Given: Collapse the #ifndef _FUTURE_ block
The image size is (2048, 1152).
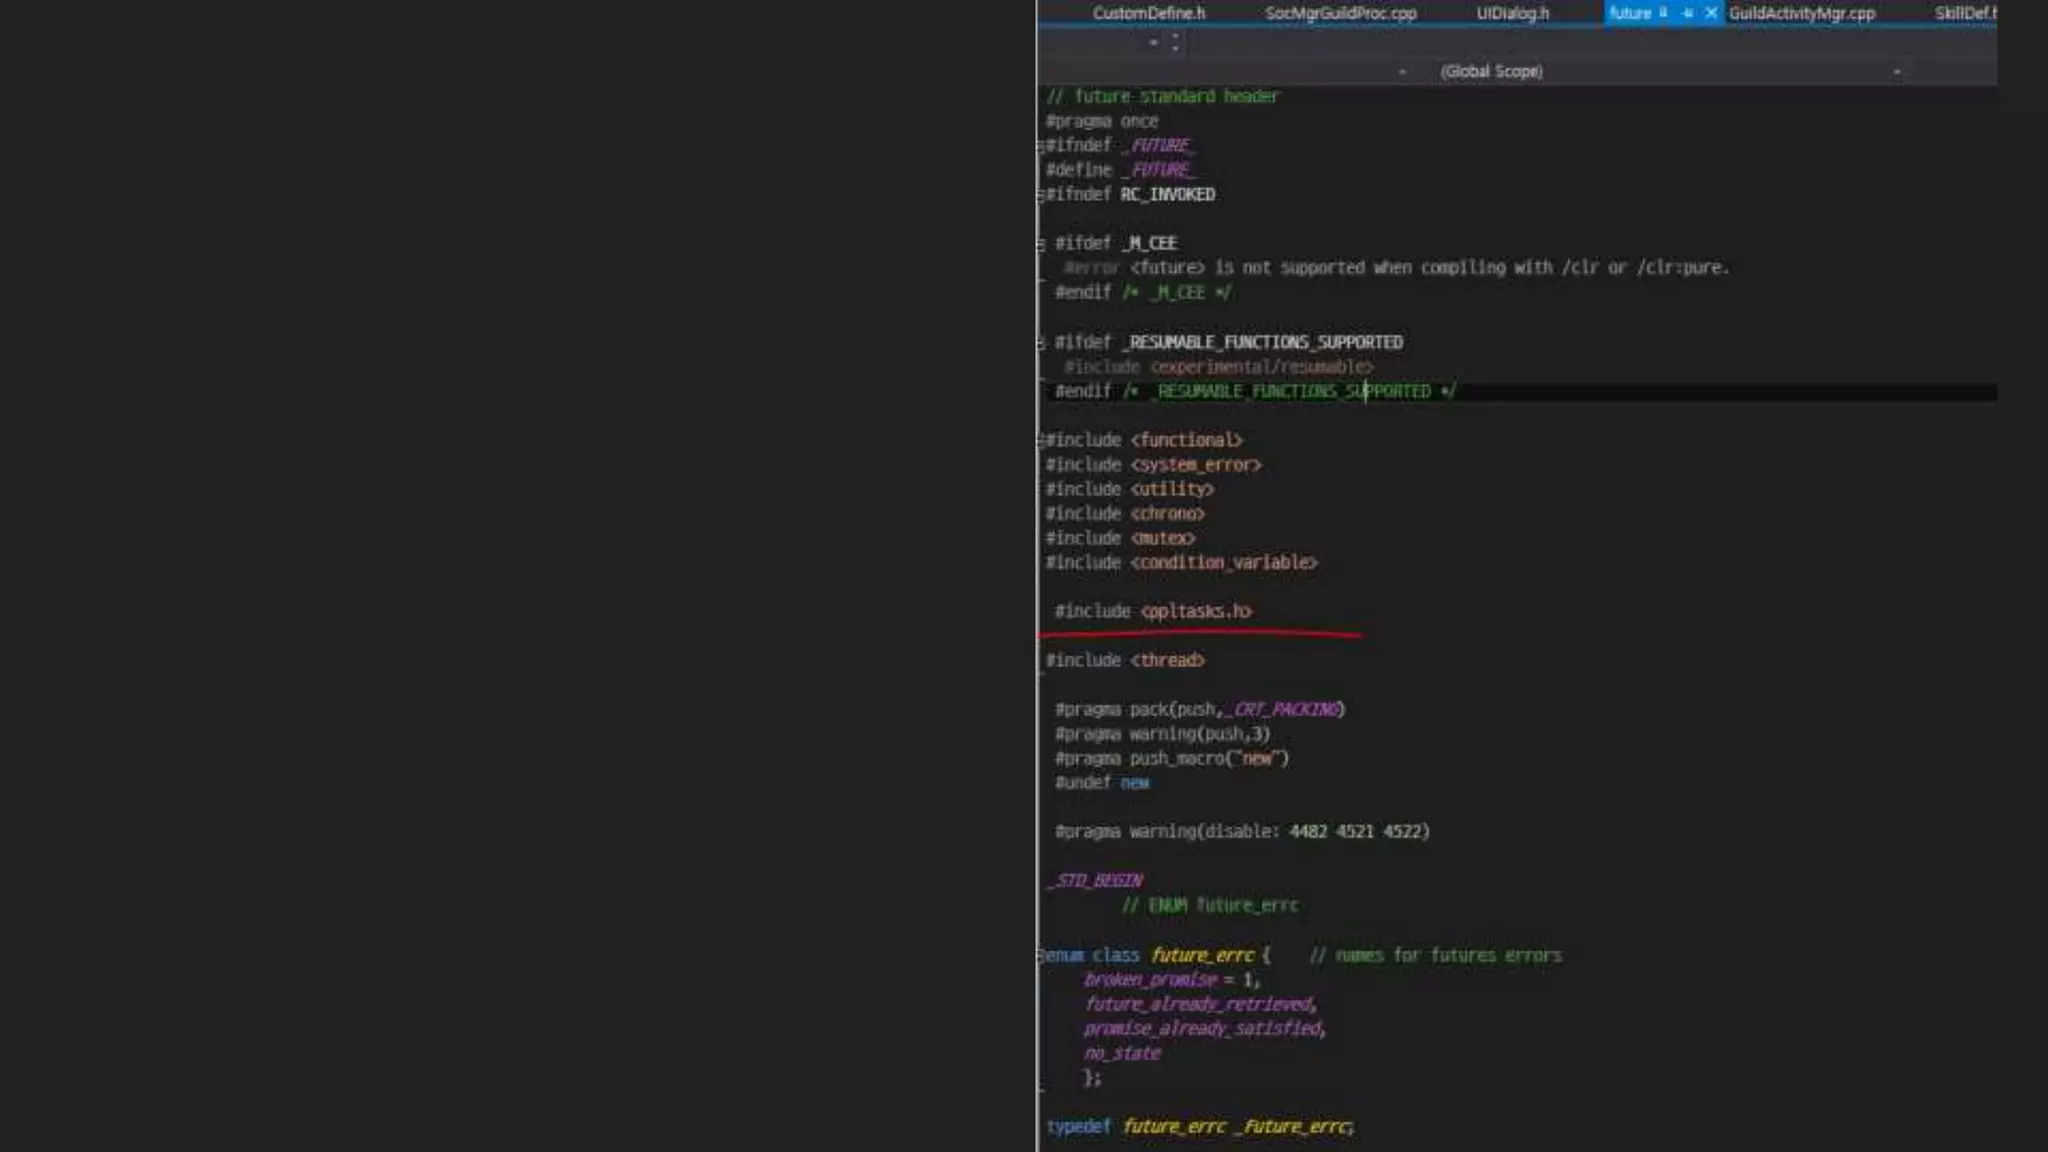Looking at the screenshot, I should pyautogui.click(x=1040, y=146).
